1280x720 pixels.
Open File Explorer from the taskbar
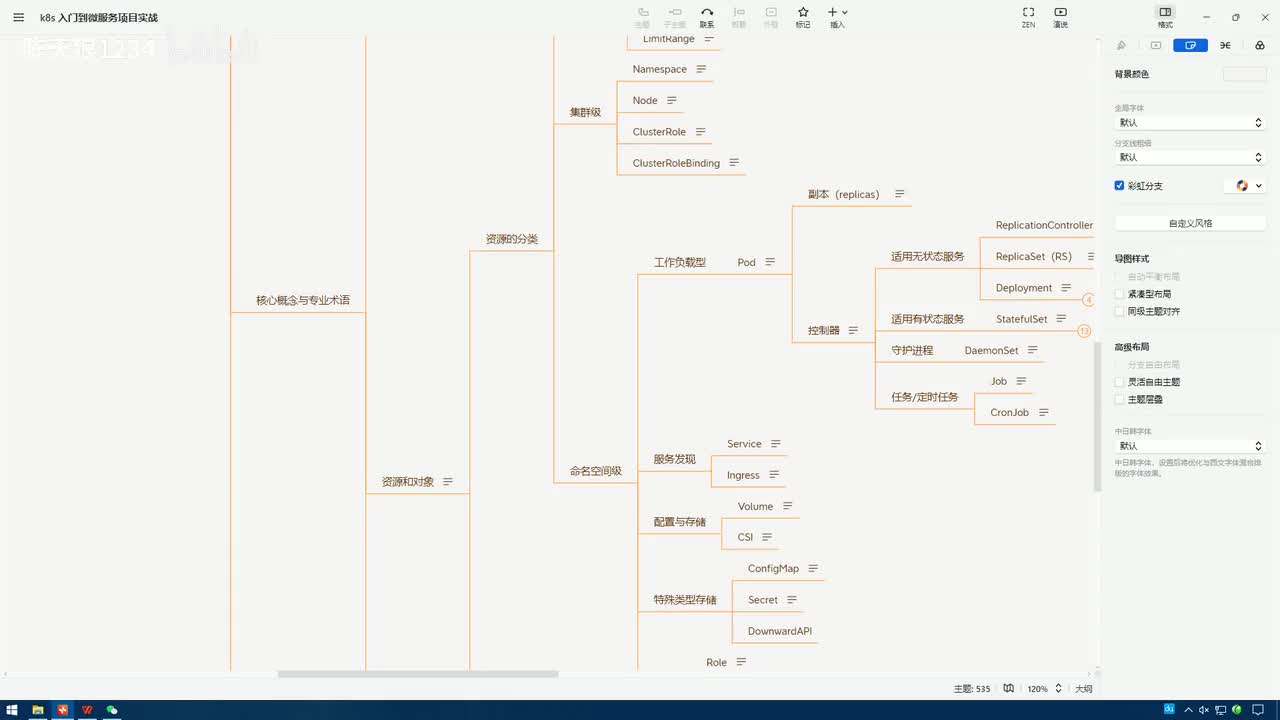point(38,710)
